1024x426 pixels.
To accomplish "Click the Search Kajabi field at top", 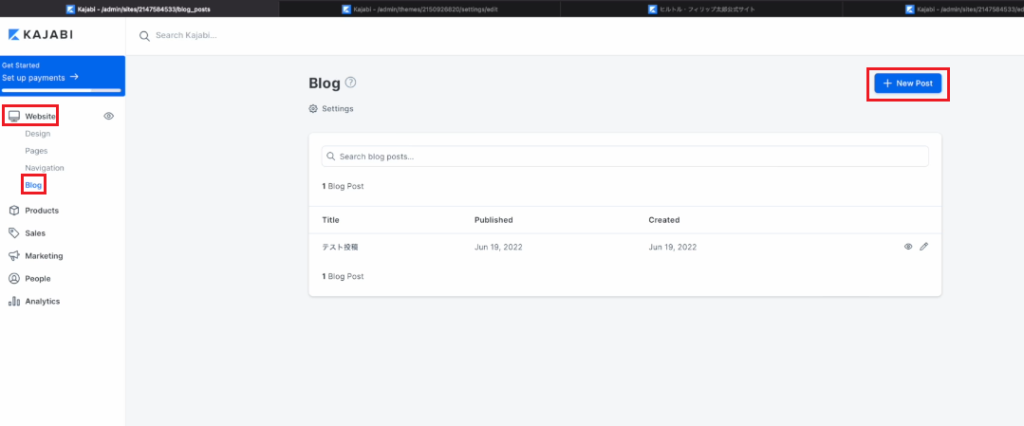I will 186,35.
